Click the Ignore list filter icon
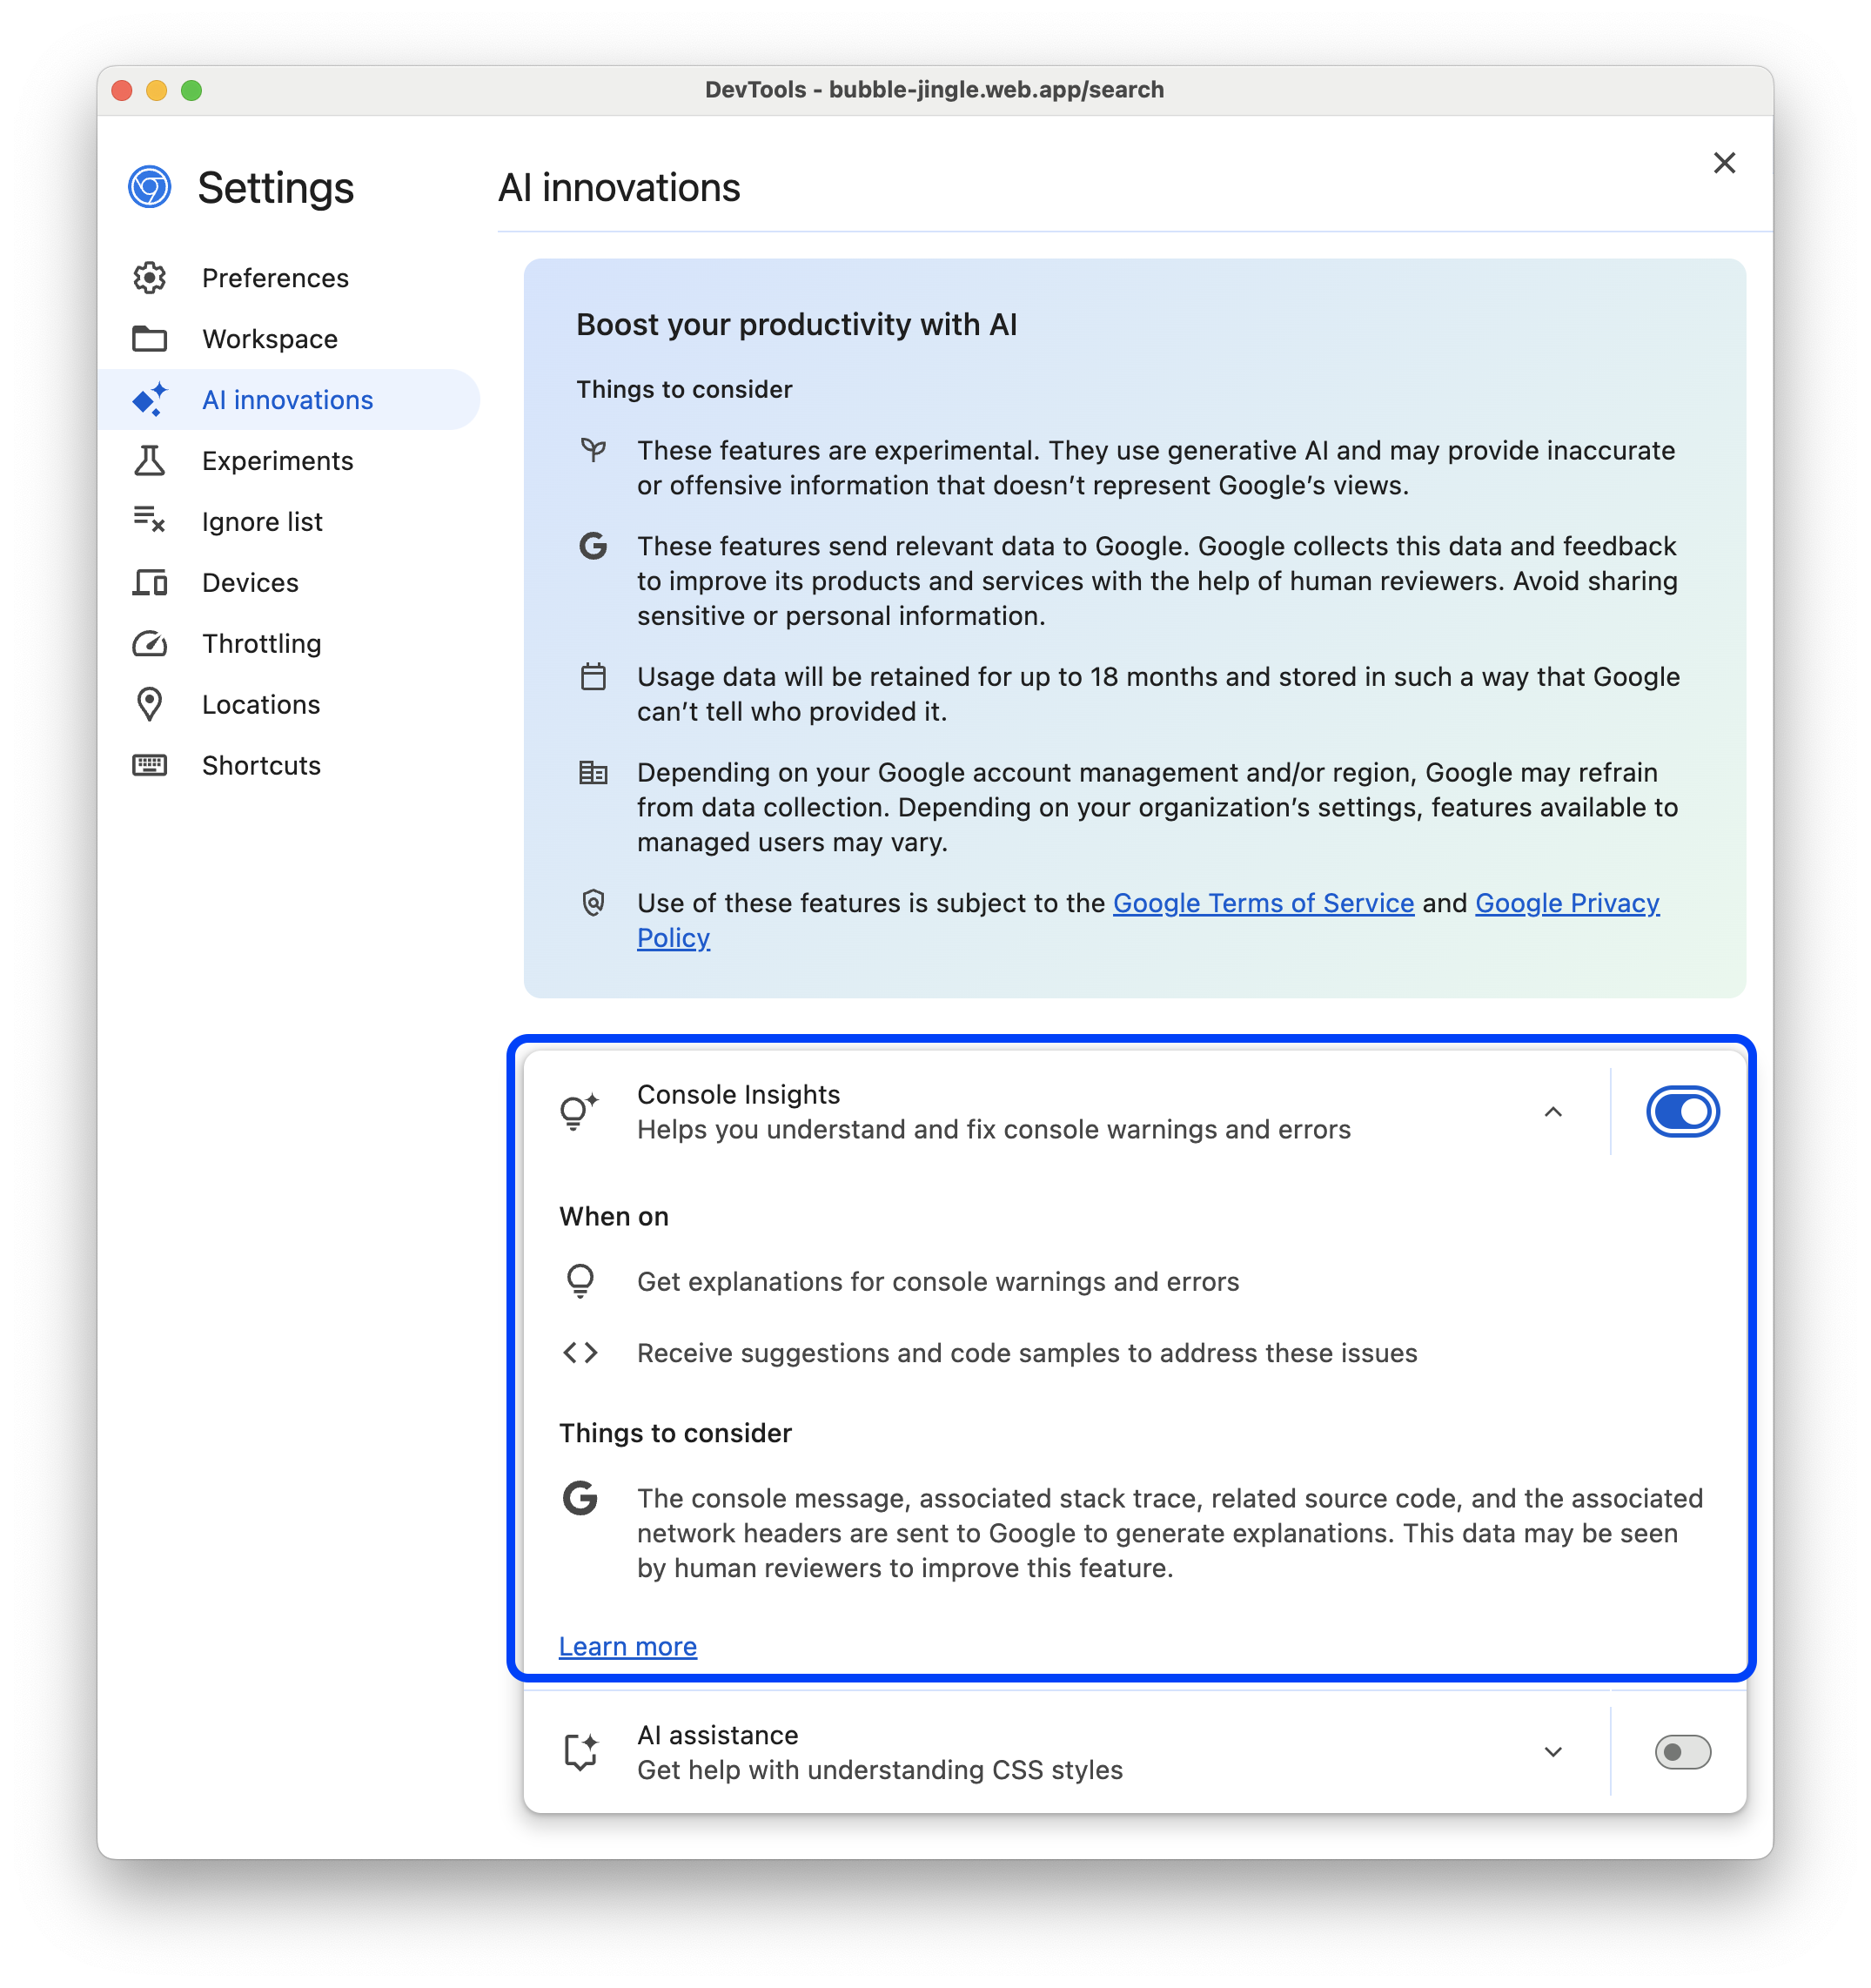 coord(150,521)
